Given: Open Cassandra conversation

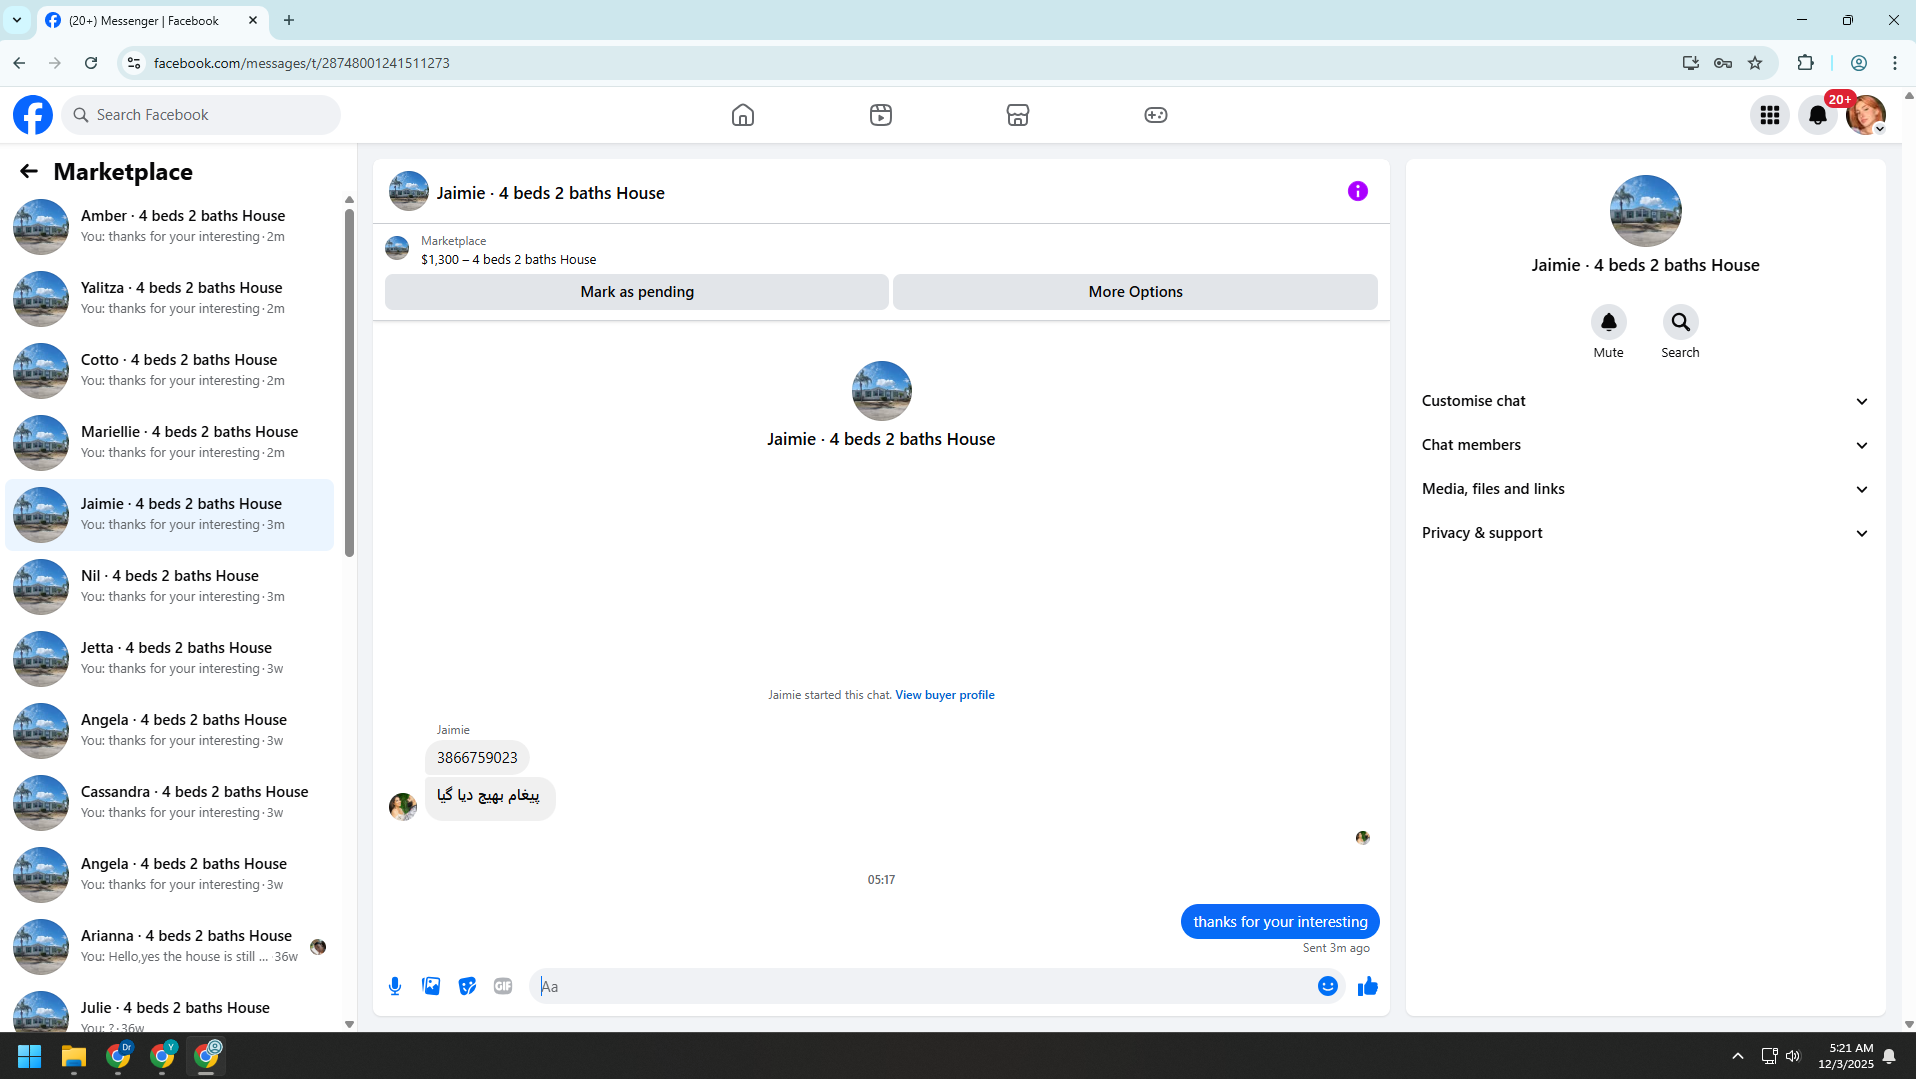Looking at the screenshot, I should 170,803.
